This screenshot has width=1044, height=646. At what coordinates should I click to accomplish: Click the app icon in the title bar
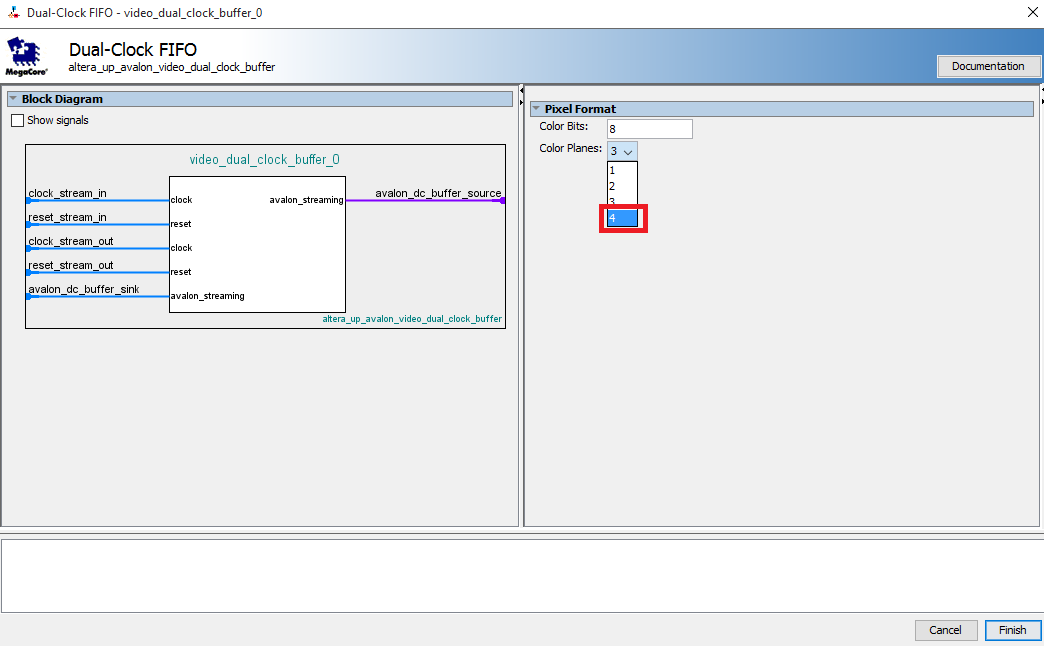tap(13, 13)
